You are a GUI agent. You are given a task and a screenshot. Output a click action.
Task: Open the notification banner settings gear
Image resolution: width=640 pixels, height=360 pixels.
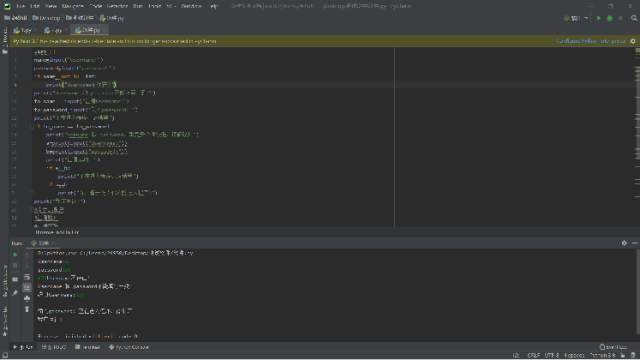coord(633,41)
